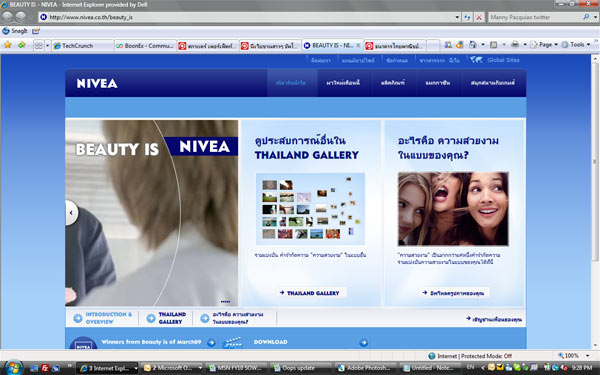
Task: Open Winners from Beauty is of March09
Action: (x=151, y=342)
